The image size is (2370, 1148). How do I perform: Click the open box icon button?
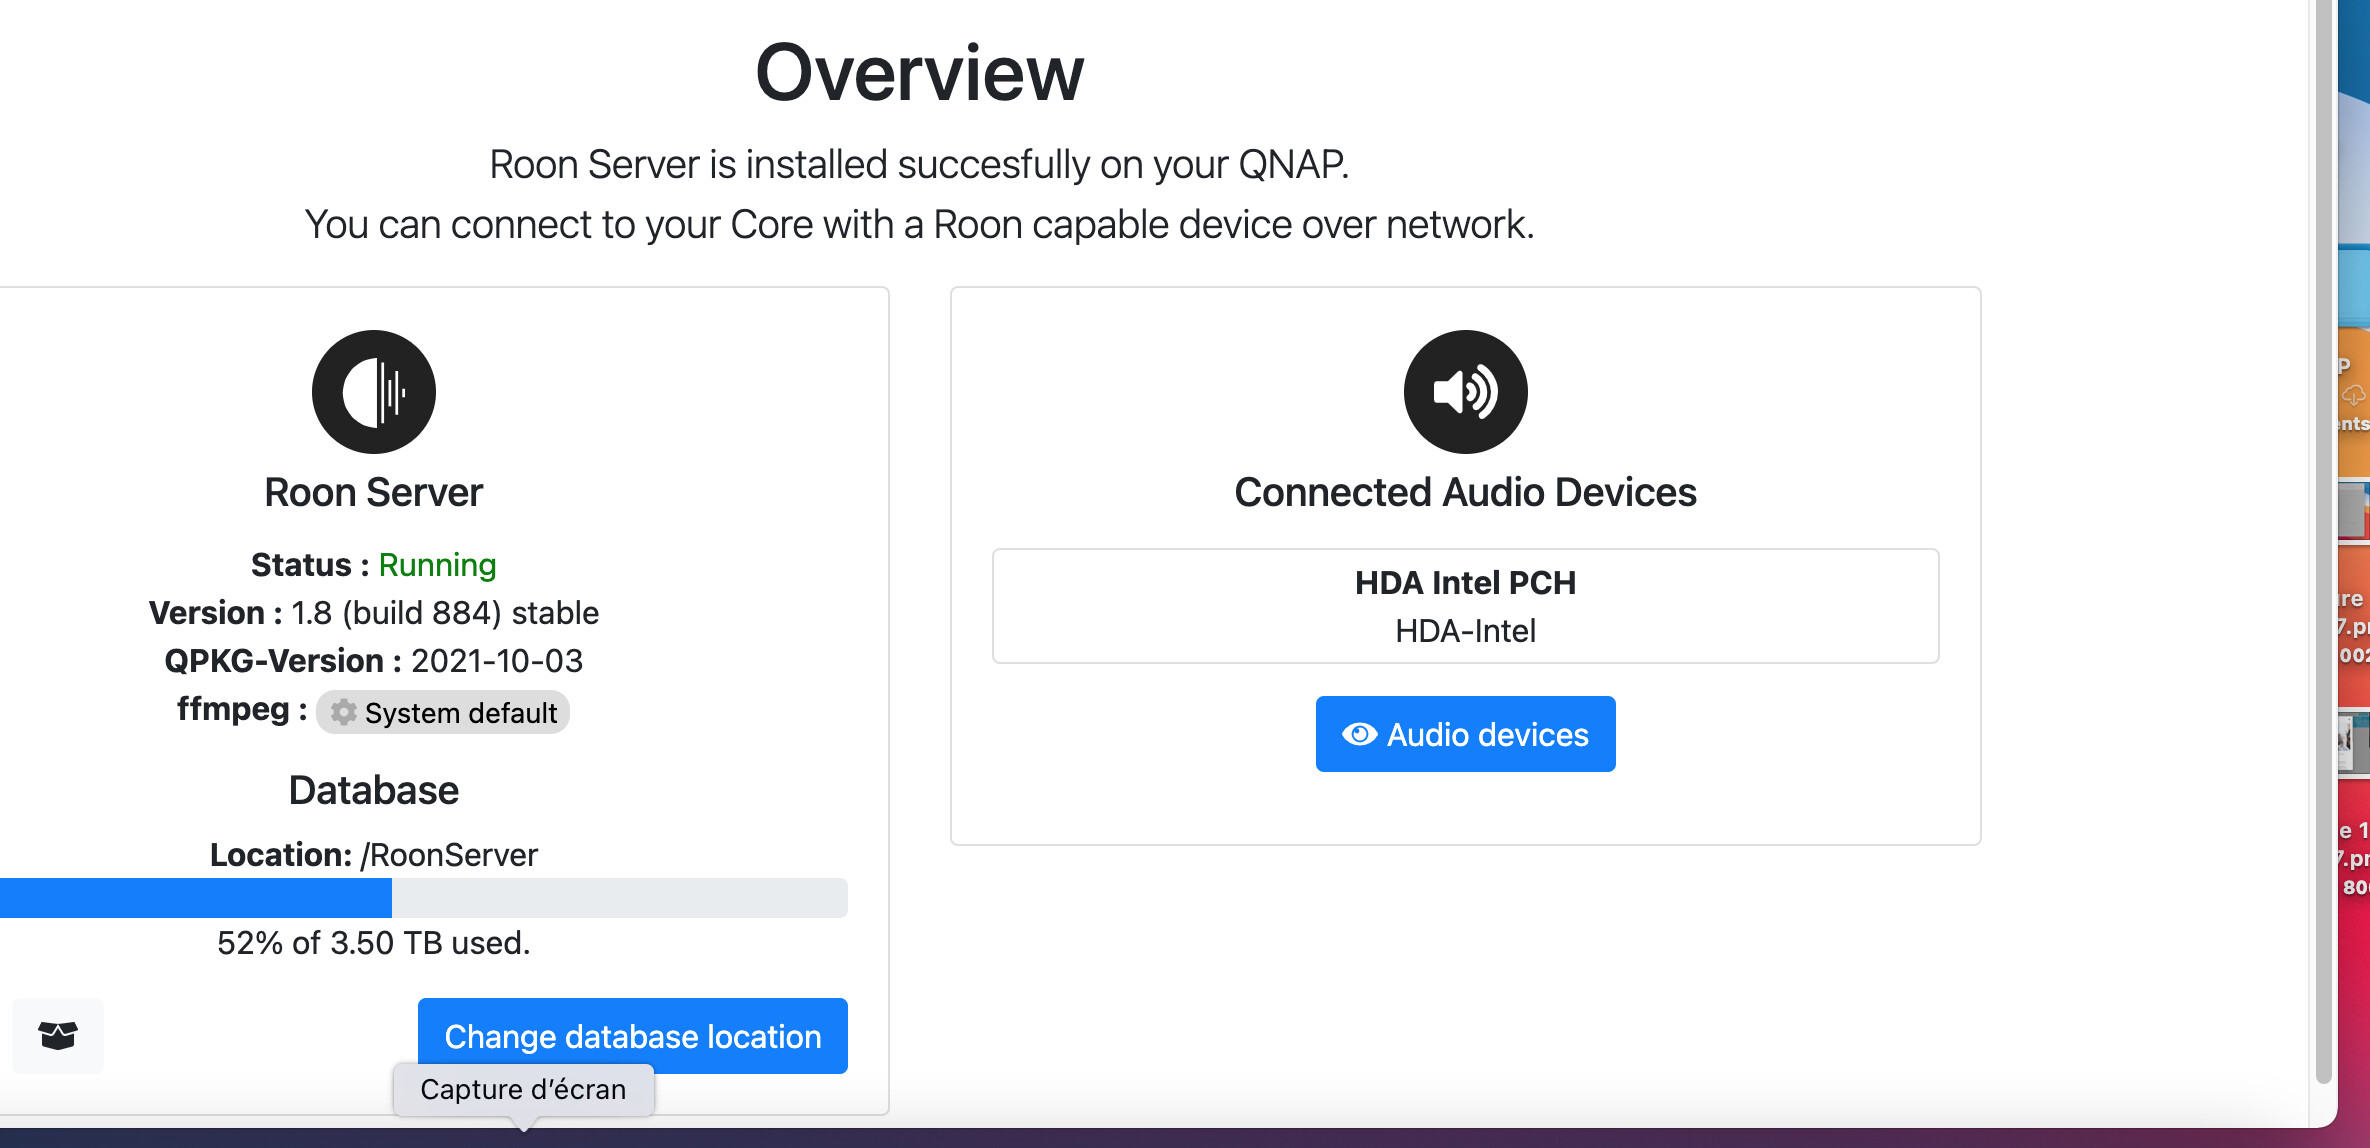(x=58, y=1035)
